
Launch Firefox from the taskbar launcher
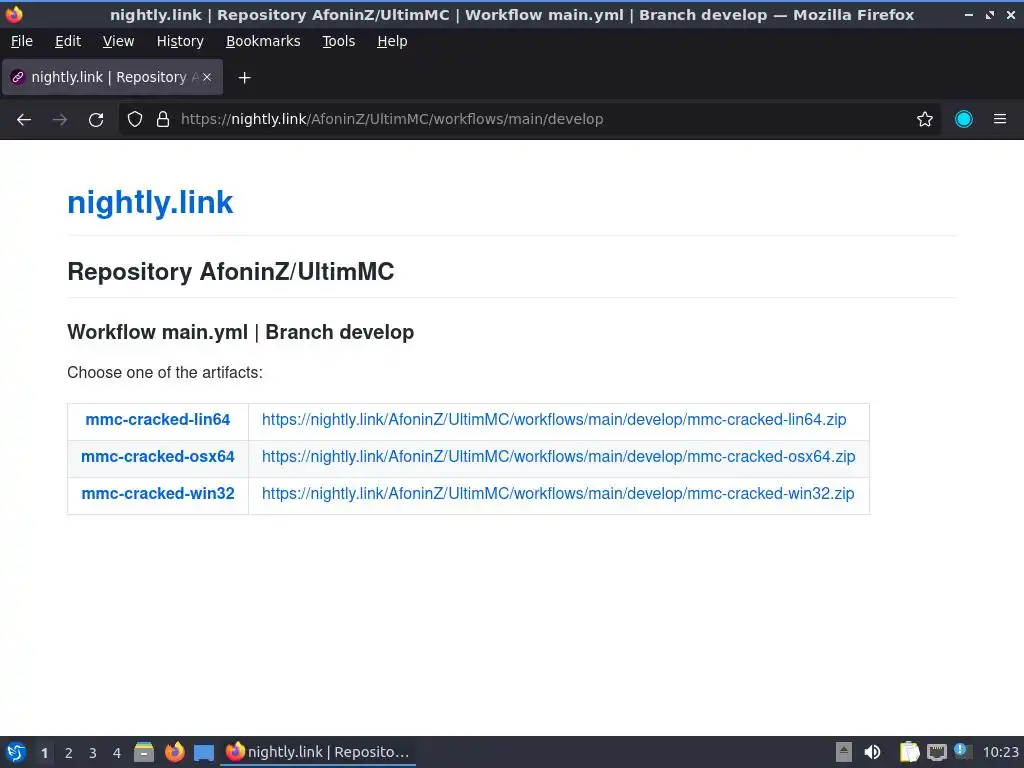[x=174, y=752]
